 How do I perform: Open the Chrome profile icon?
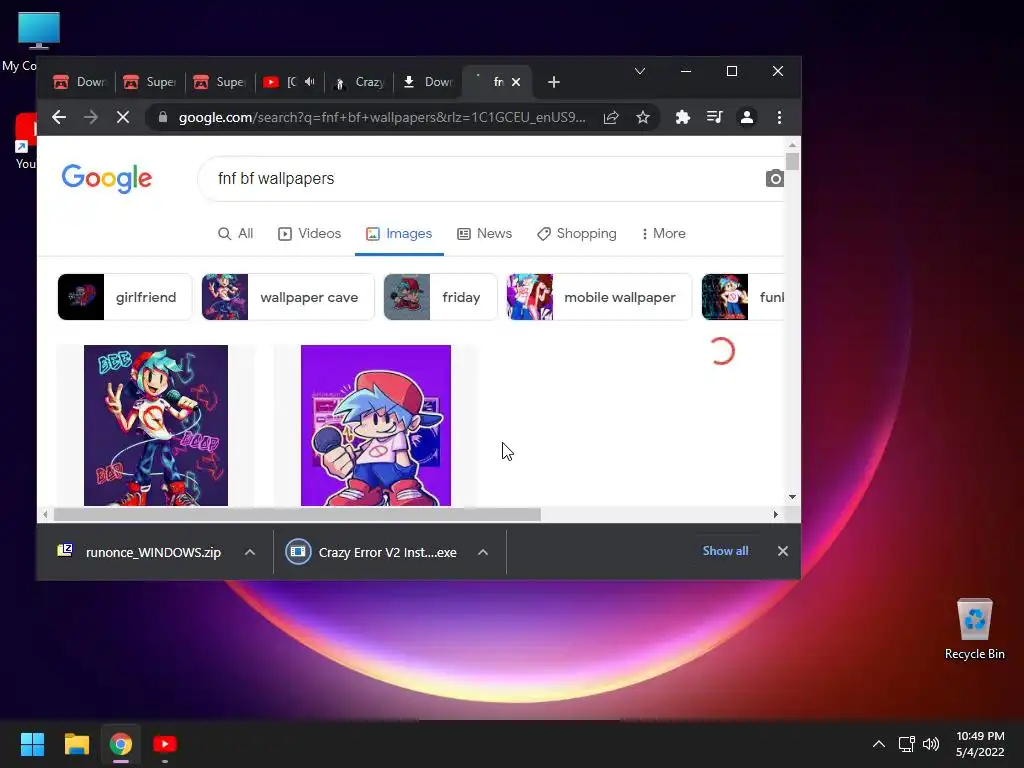tap(746, 118)
